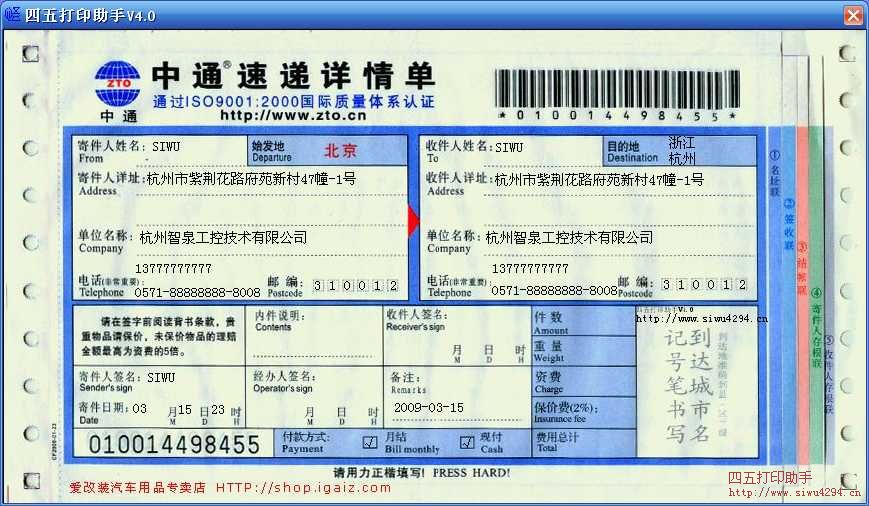Viewport: 869px width, 506px height.
Task: Click the app icon in the title bar
Action: 12,14
